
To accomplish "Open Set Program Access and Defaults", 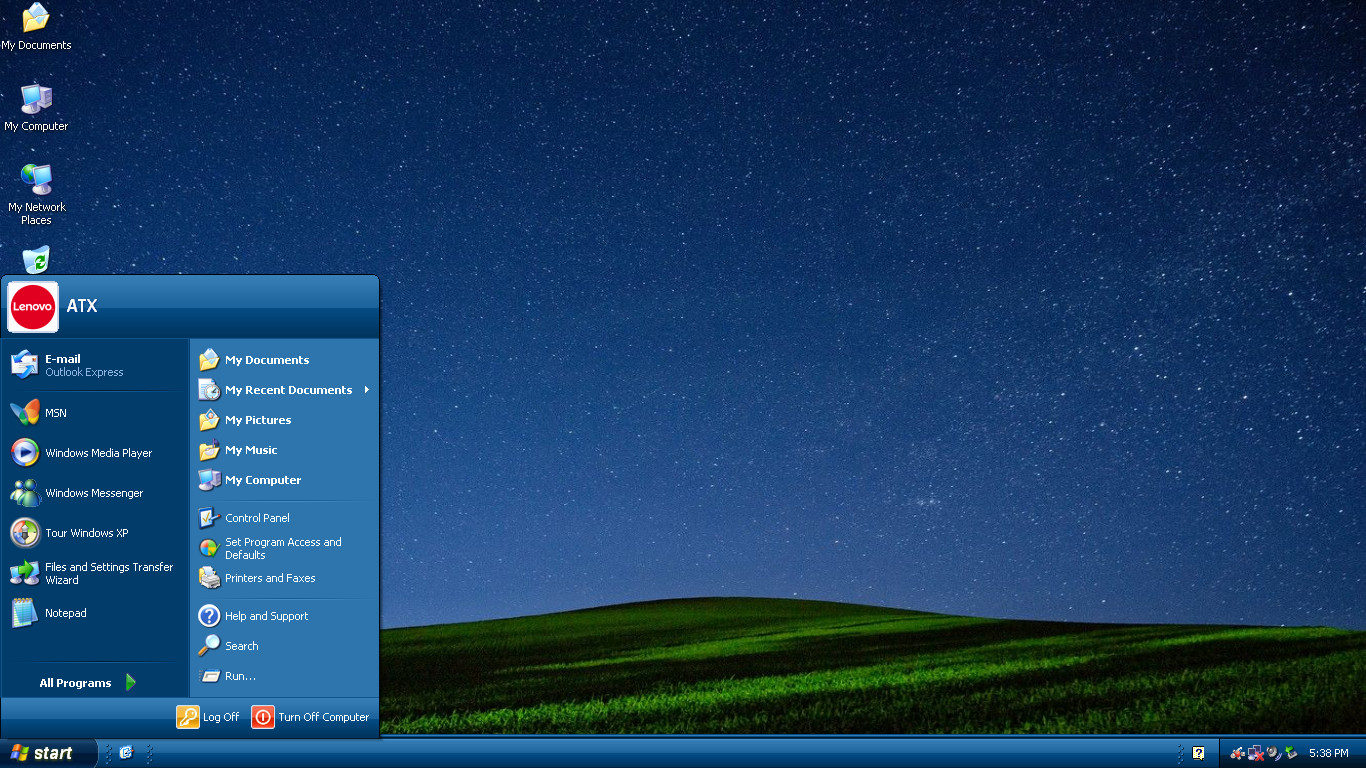I will [284, 548].
